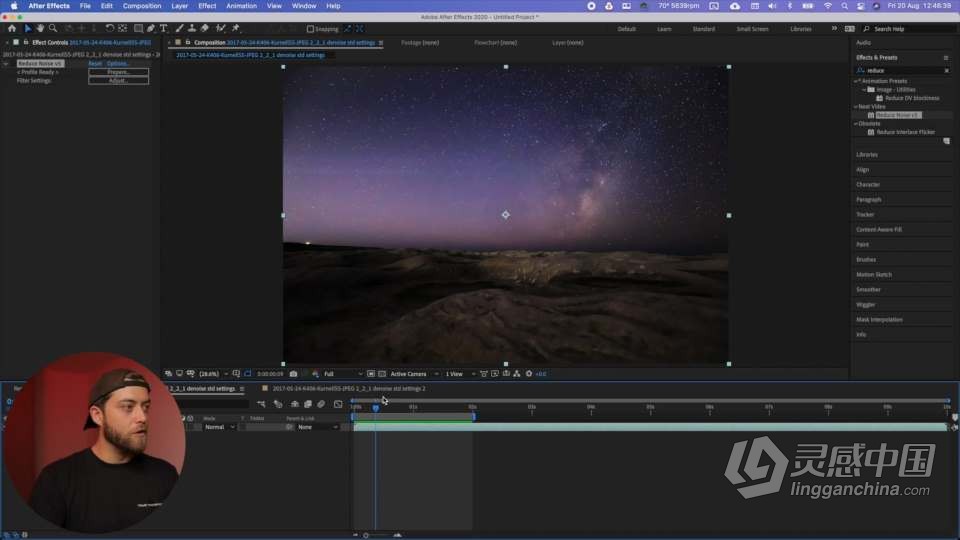Select the Type text tool
Image resolution: width=960 pixels, height=540 pixels.
(163, 29)
